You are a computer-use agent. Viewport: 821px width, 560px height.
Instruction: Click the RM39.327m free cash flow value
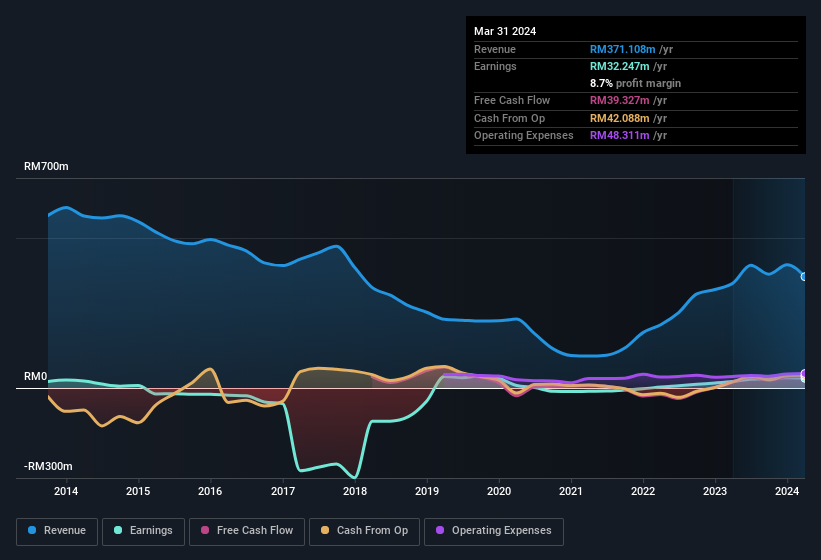[619, 100]
